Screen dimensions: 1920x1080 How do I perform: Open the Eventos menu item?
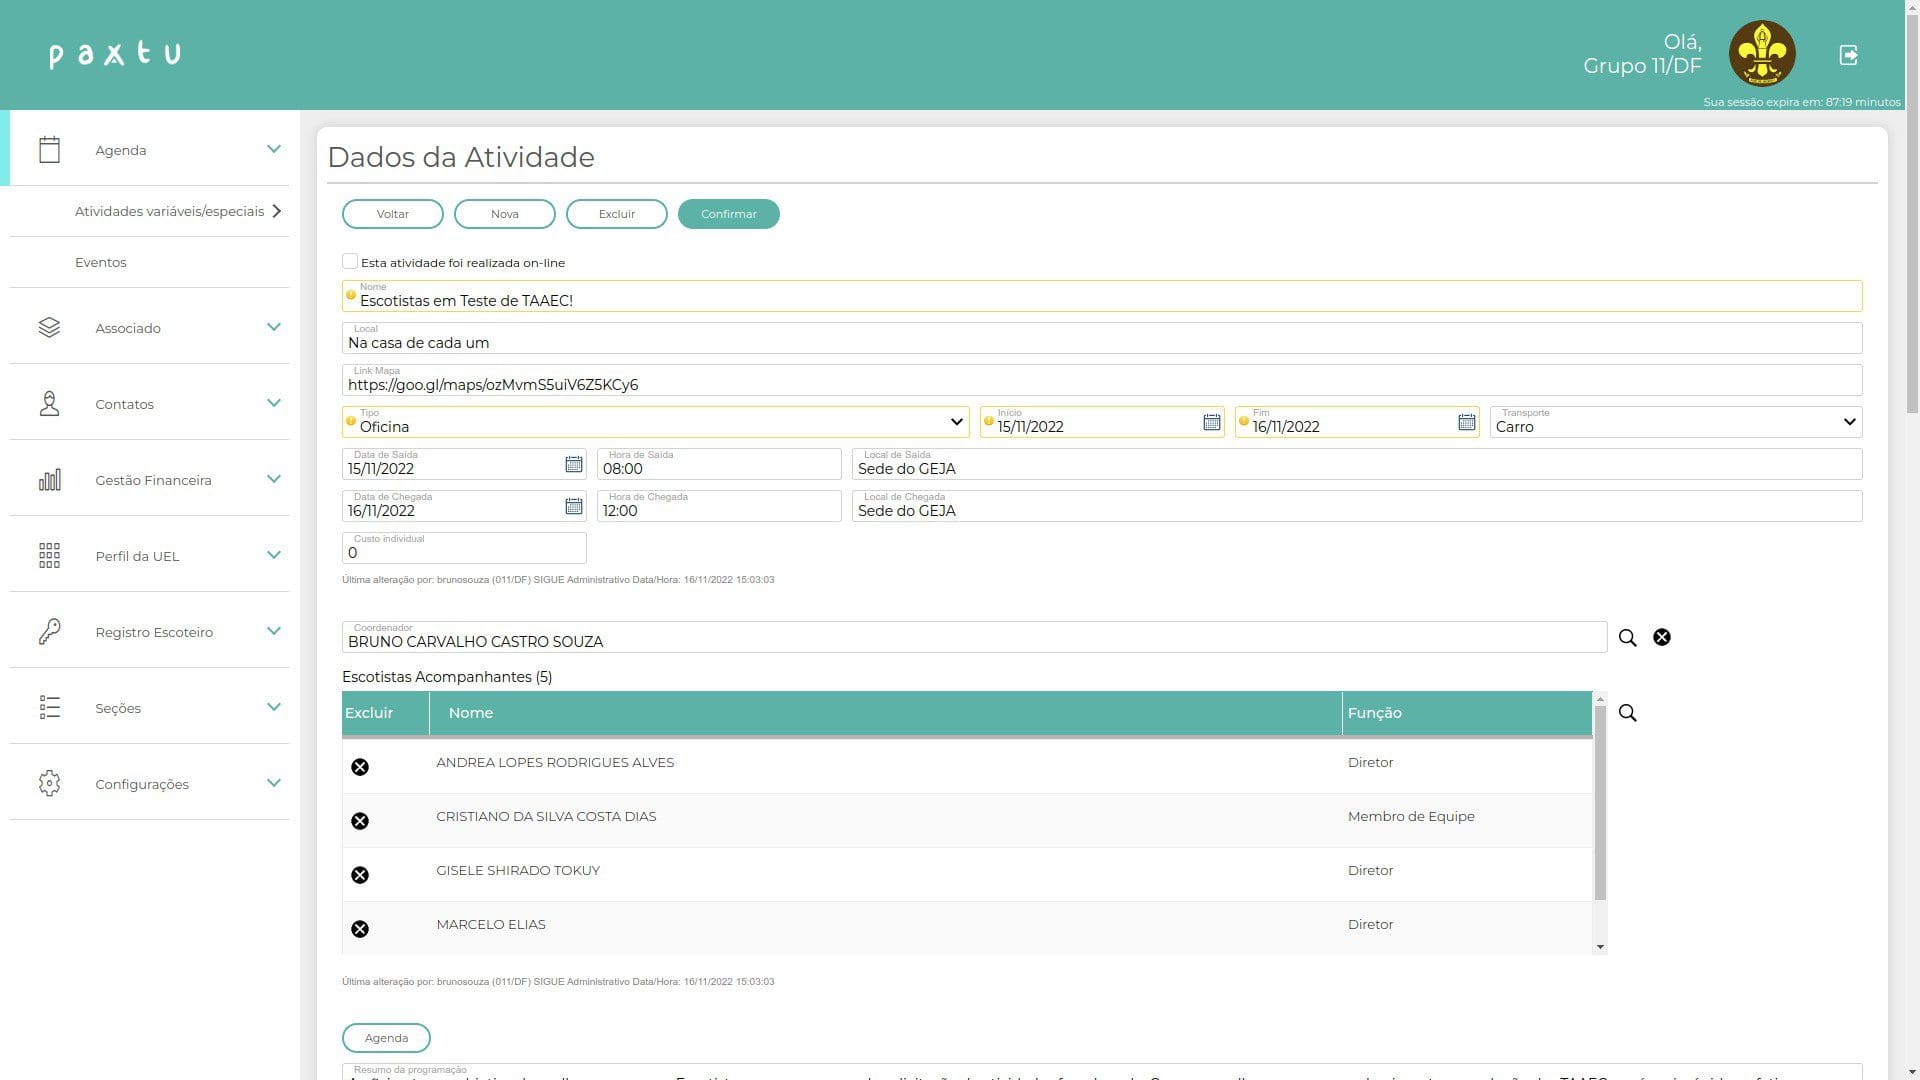click(101, 262)
